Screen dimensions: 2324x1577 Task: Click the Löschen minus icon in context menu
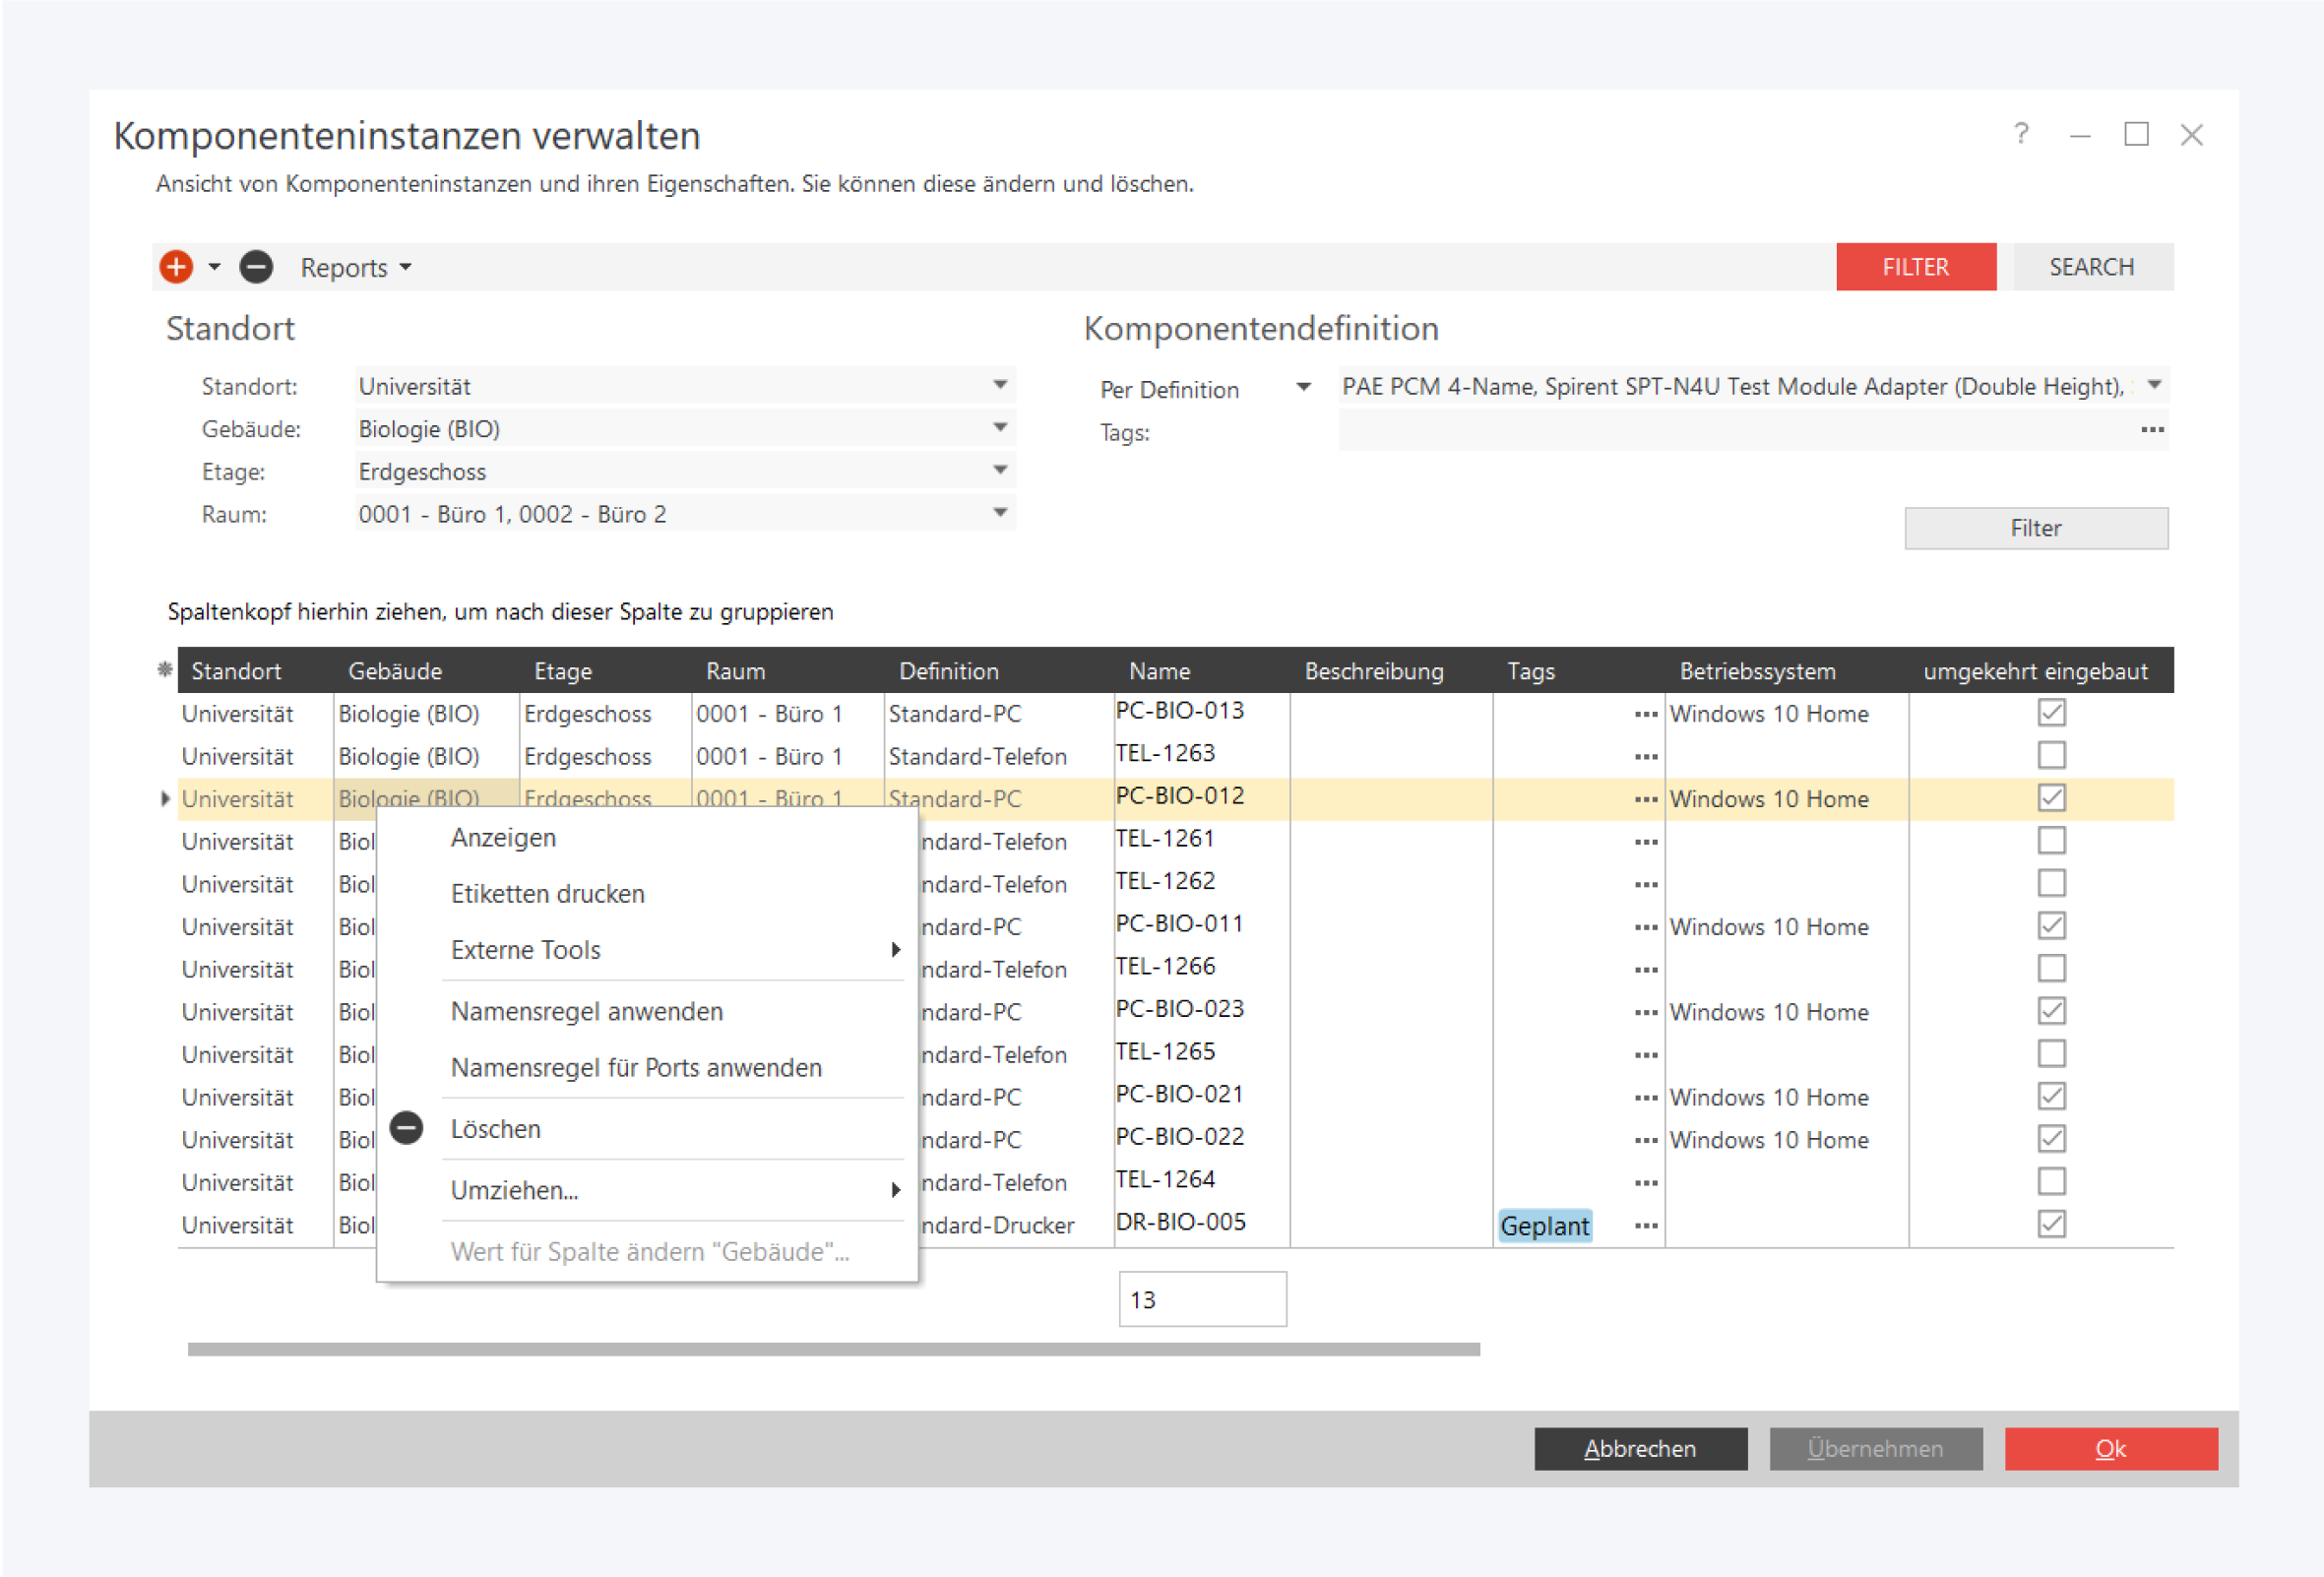[x=406, y=1128]
